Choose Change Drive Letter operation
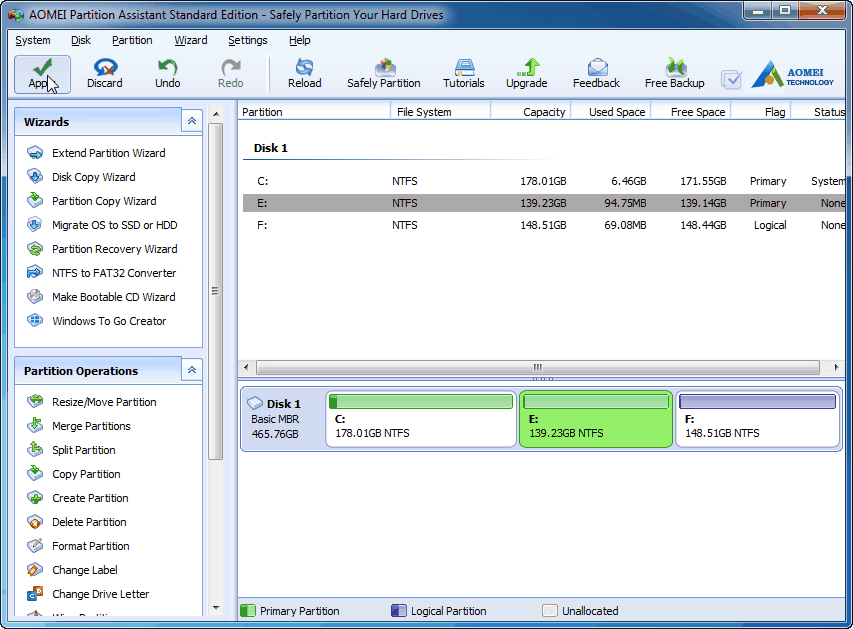This screenshot has width=853, height=629. pos(100,593)
